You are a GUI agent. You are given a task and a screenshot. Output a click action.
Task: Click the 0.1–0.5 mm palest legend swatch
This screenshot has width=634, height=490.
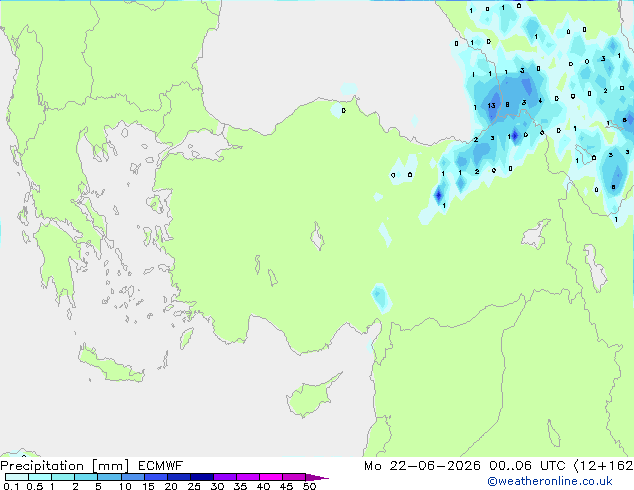click(17, 477)
